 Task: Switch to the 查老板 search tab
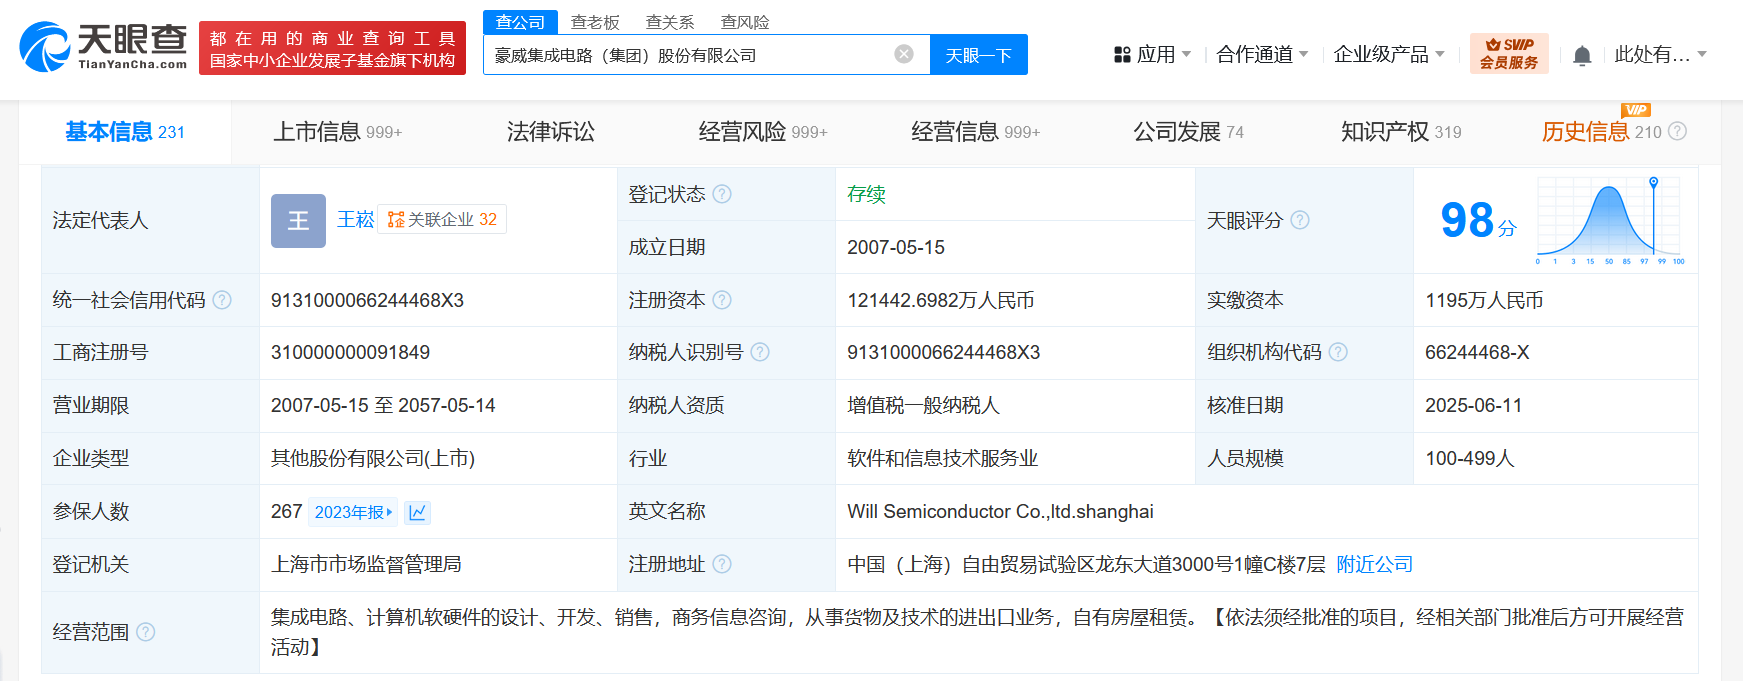click(595, 22)
